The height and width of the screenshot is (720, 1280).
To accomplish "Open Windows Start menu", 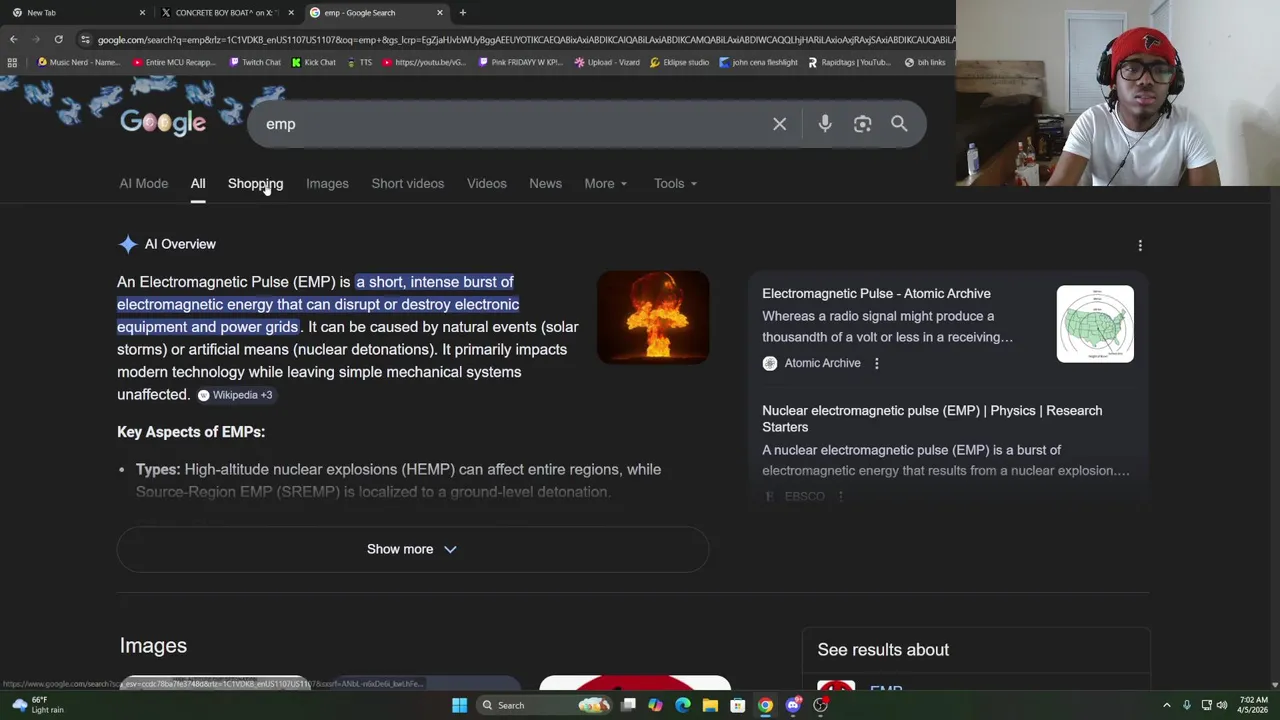I will point(459,705).
